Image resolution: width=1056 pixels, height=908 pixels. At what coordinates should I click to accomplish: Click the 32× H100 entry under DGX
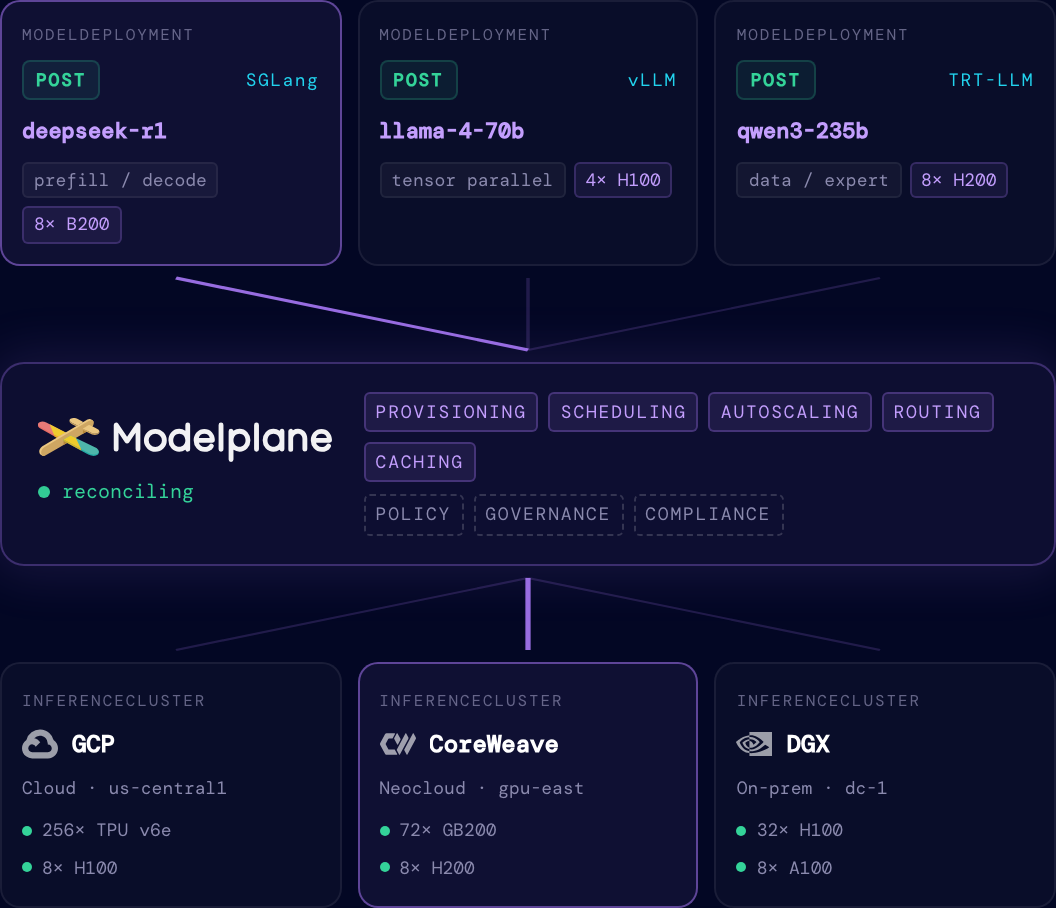(x=800, y=831)
